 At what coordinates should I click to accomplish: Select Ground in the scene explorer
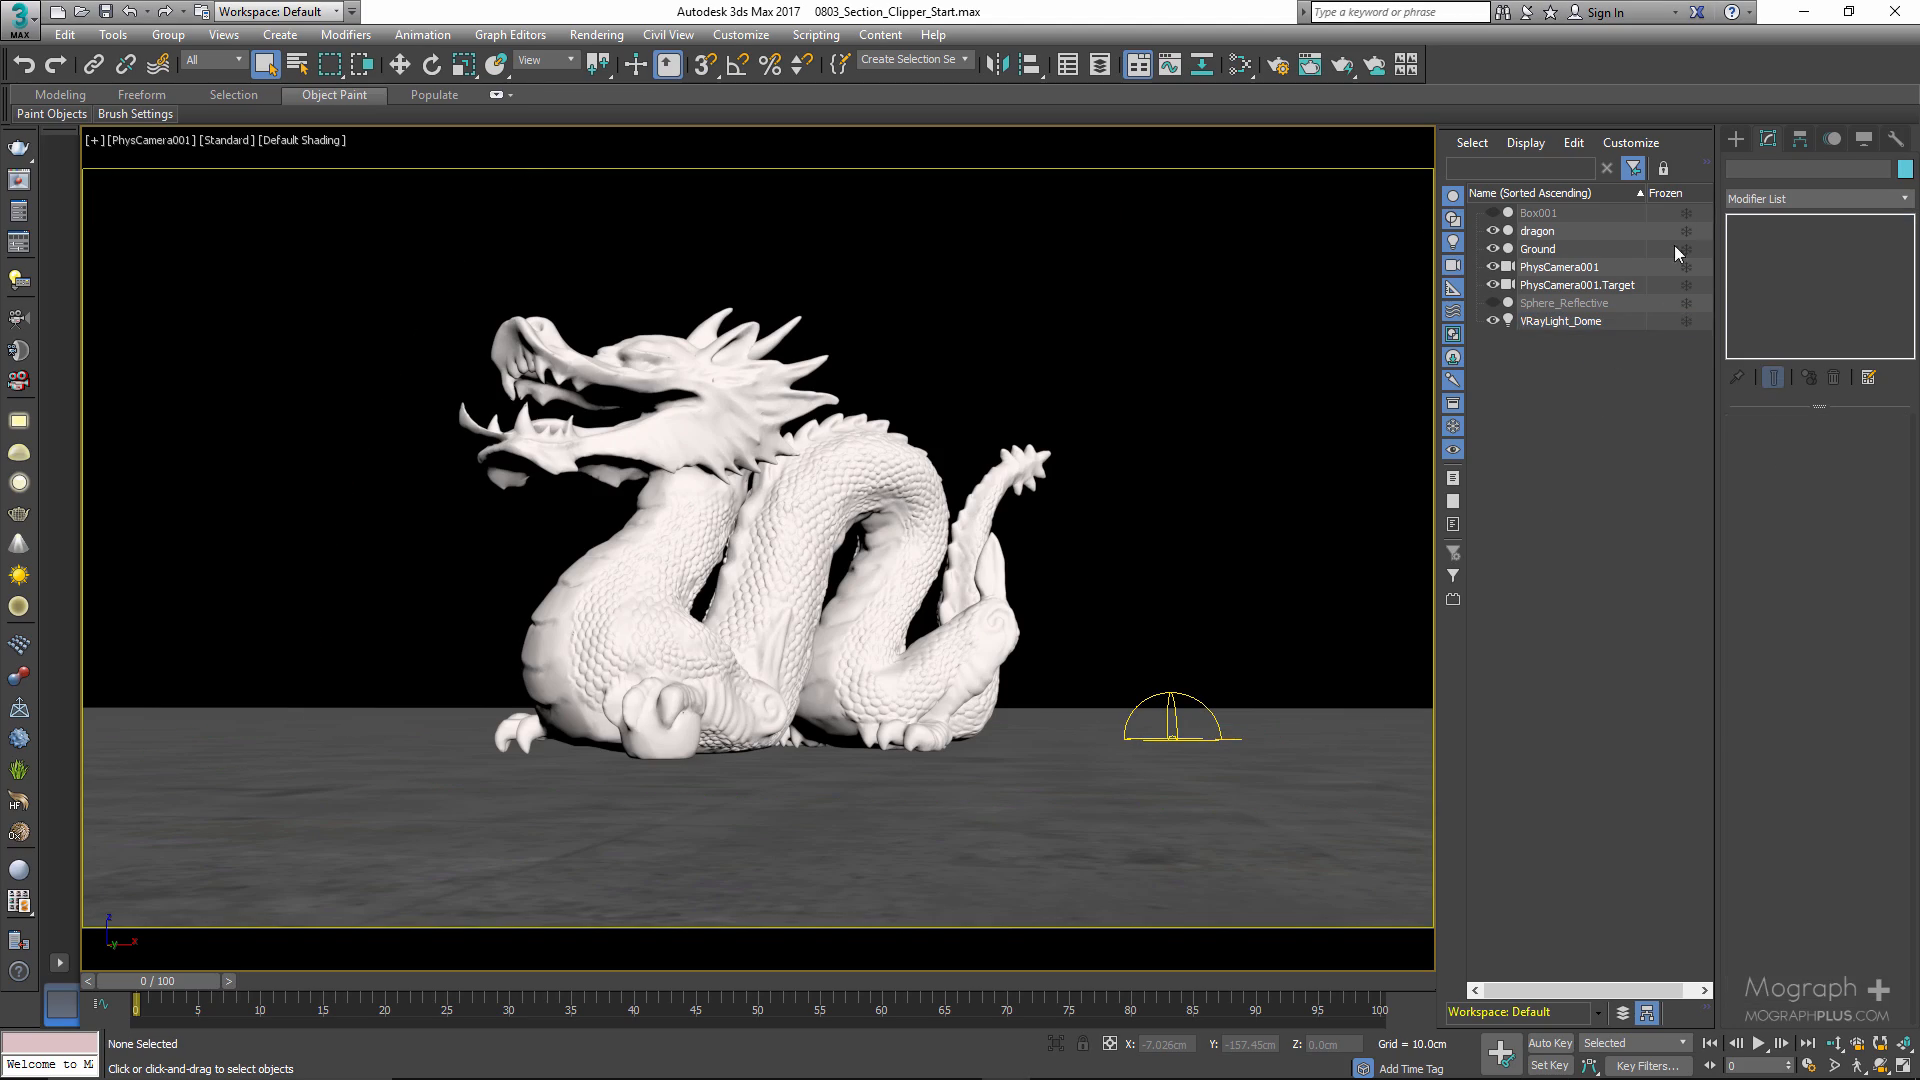tap(1537, 249)
